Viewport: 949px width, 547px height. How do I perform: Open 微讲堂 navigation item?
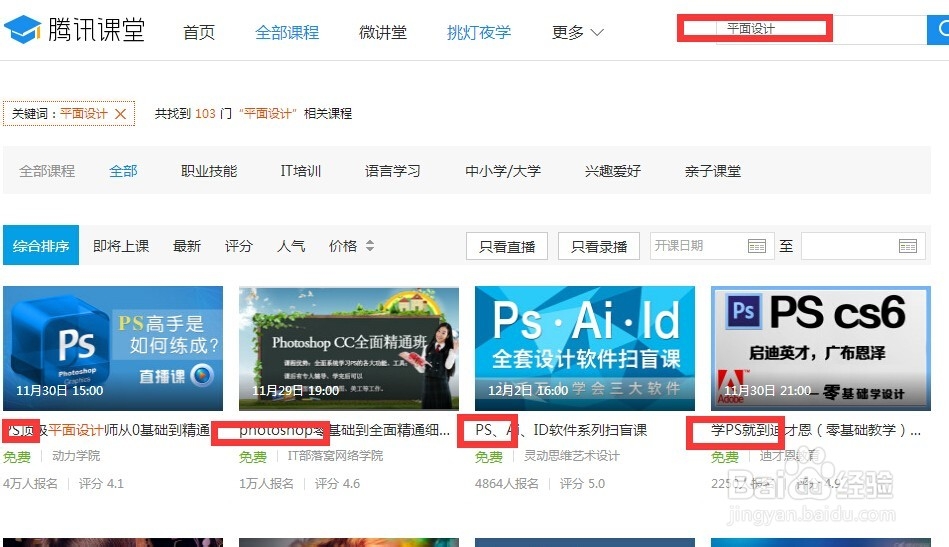tap(383, 32)
